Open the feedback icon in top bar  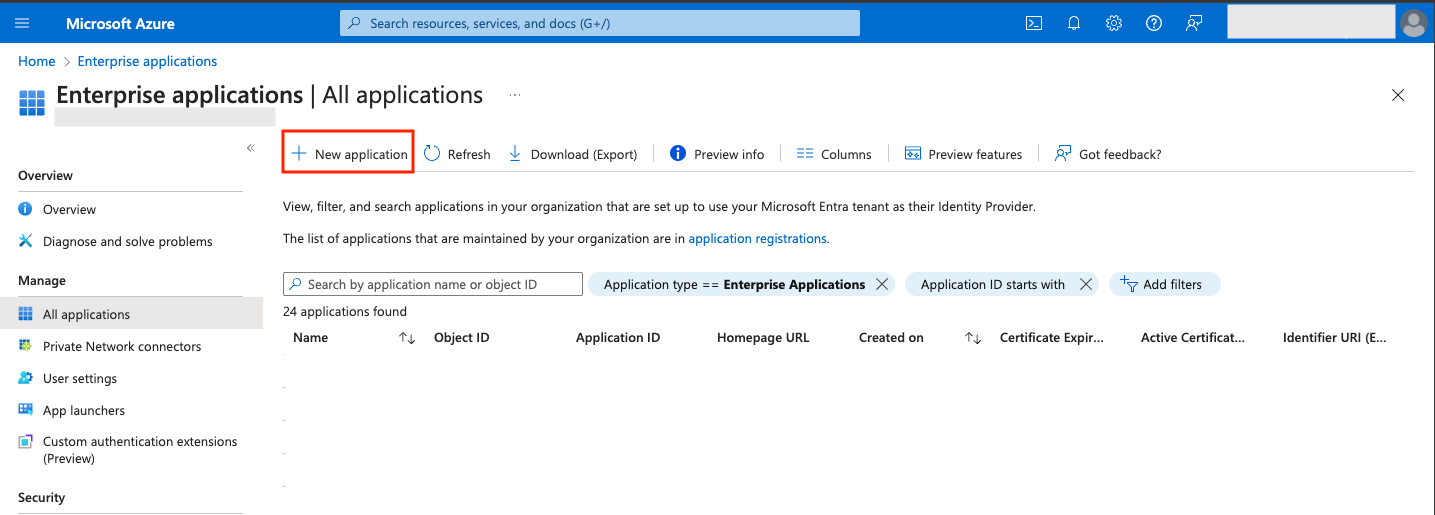[1193, 23]
